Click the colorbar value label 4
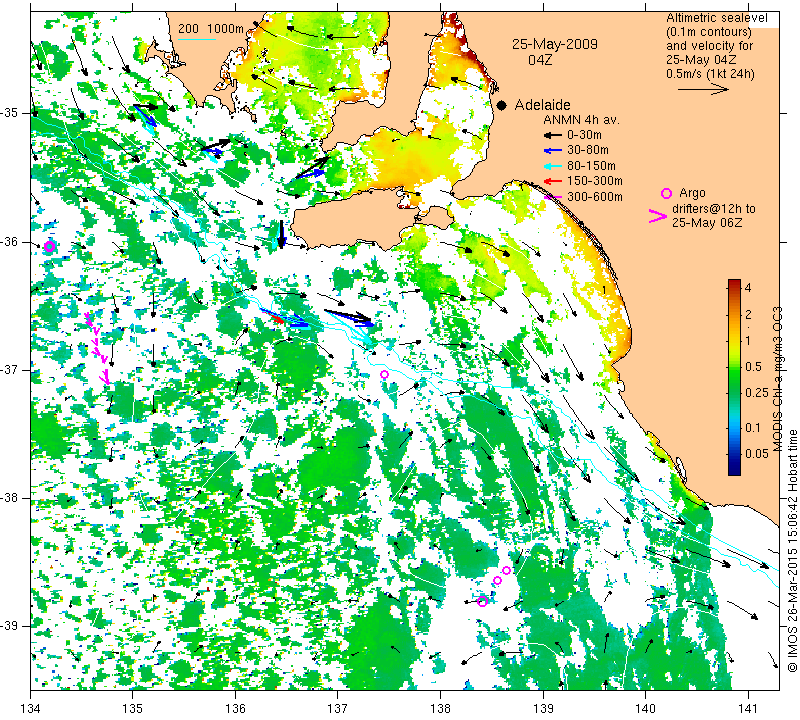Screen dimensions: 800x720 (x=748, y=287)
